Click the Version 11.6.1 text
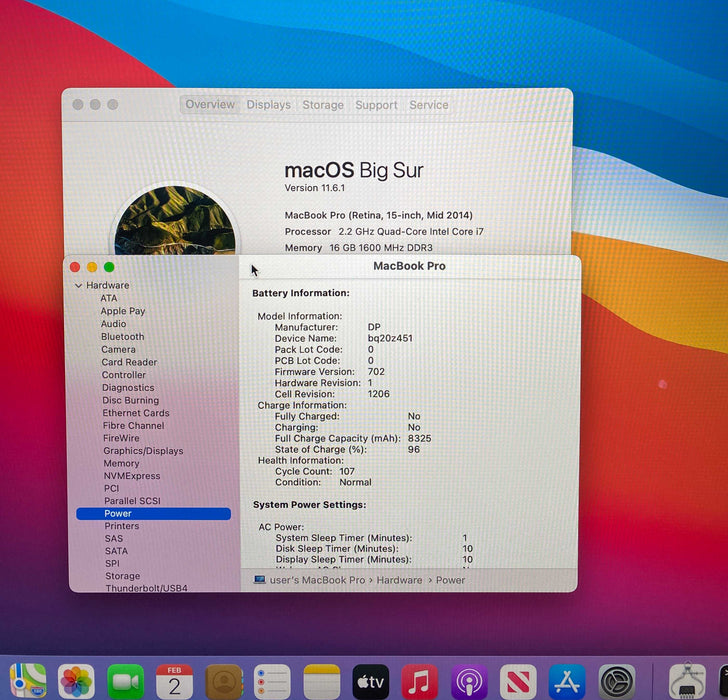The width and height of the screenshot is (728, 700). 315,188
